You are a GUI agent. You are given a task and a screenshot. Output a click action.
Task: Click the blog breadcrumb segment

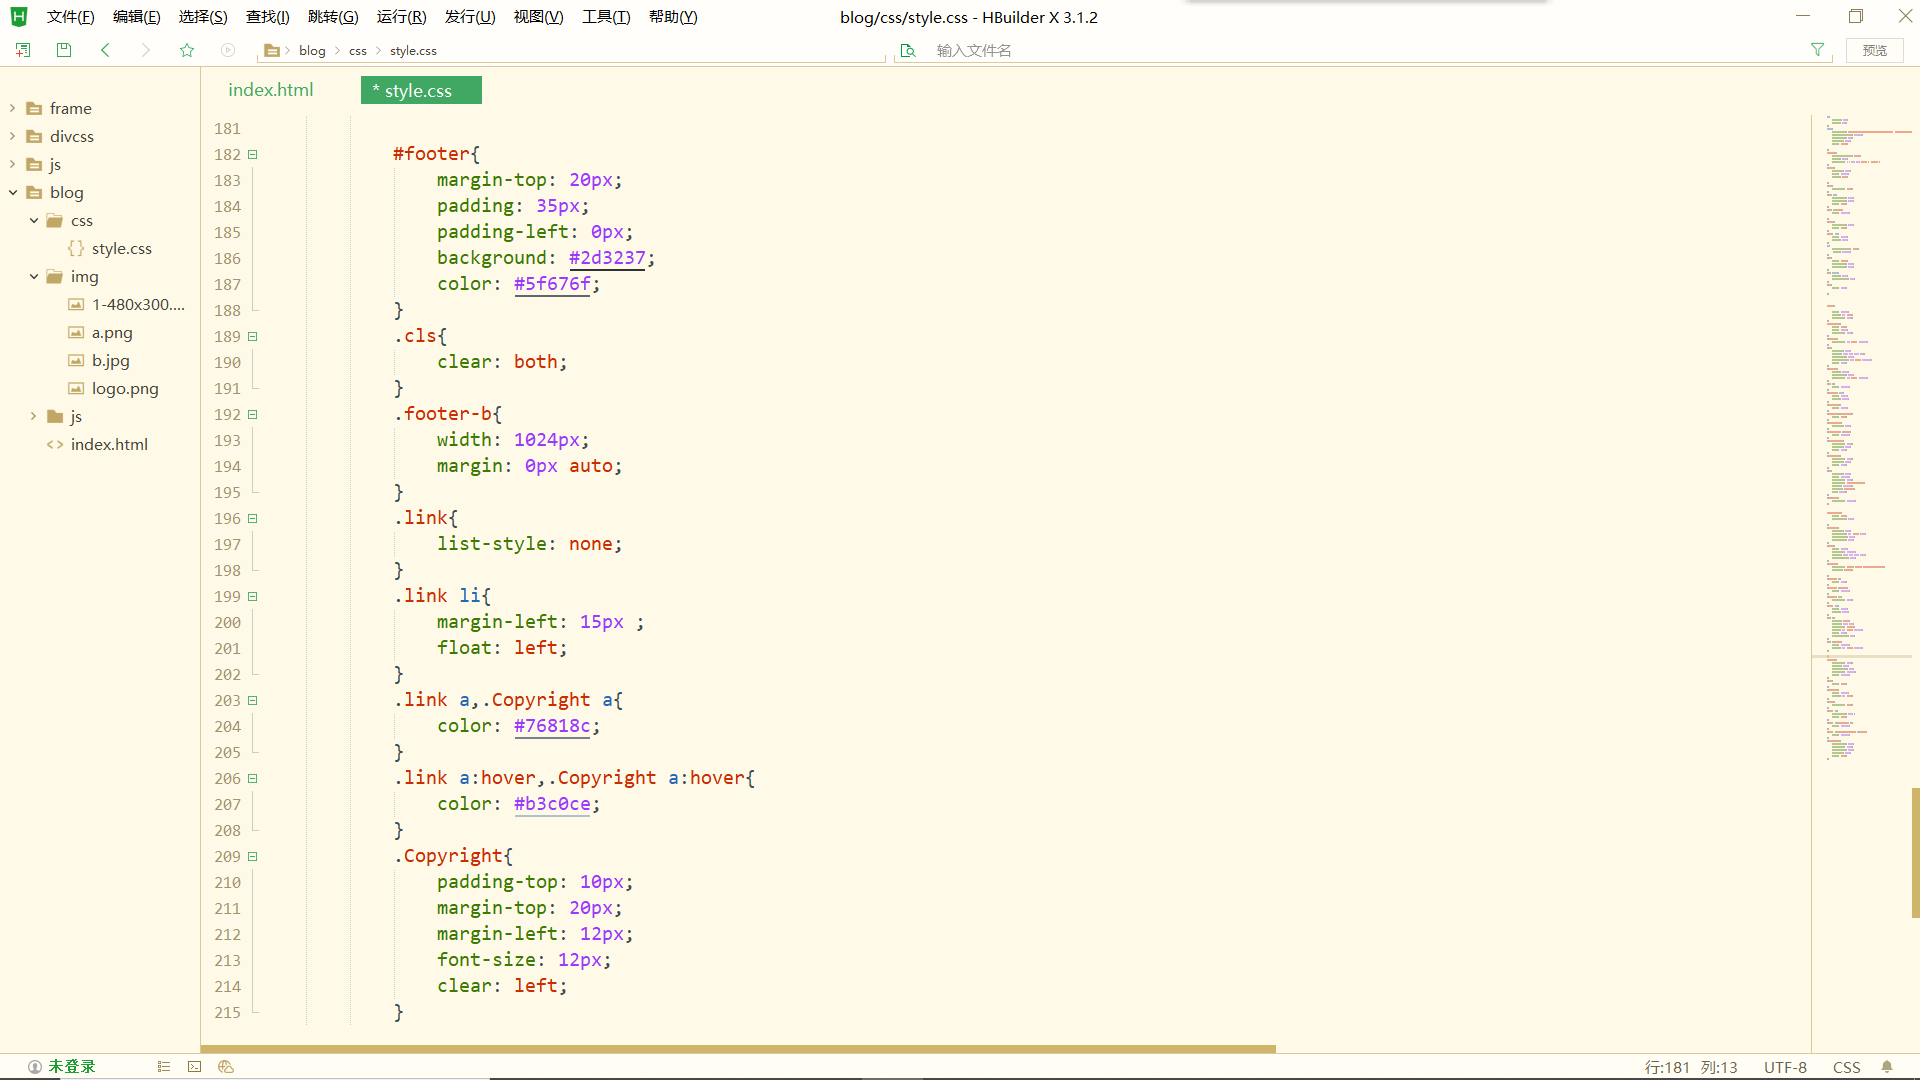pyautogui.click(x=312, y=50)
